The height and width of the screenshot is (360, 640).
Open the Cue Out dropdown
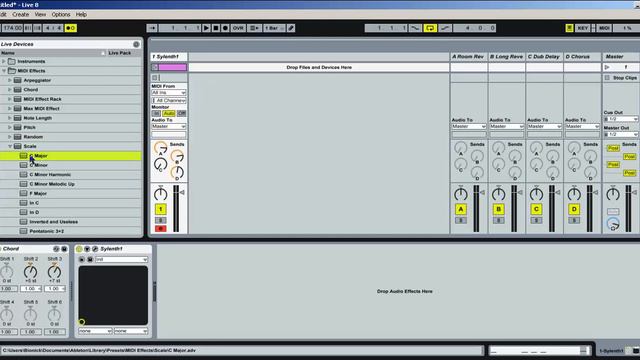(x=621, y=119)
